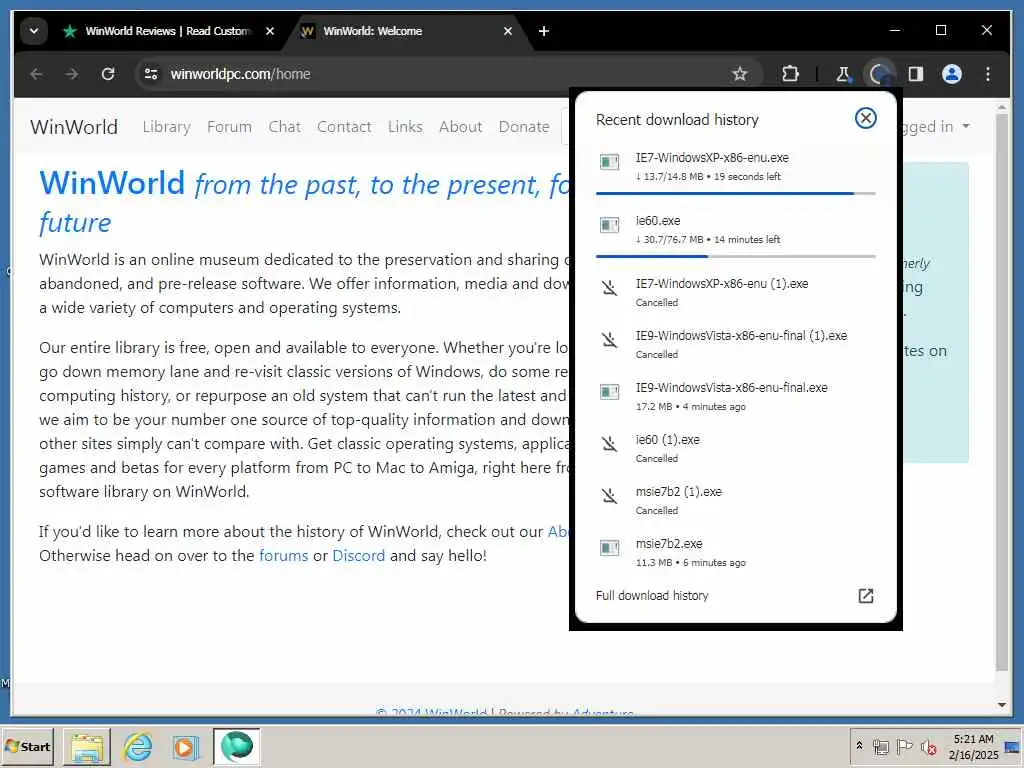Open the Action Center flag icon
Image resolution: width=1024 pixels, height=768 pixels.
[x=904, y=746]
